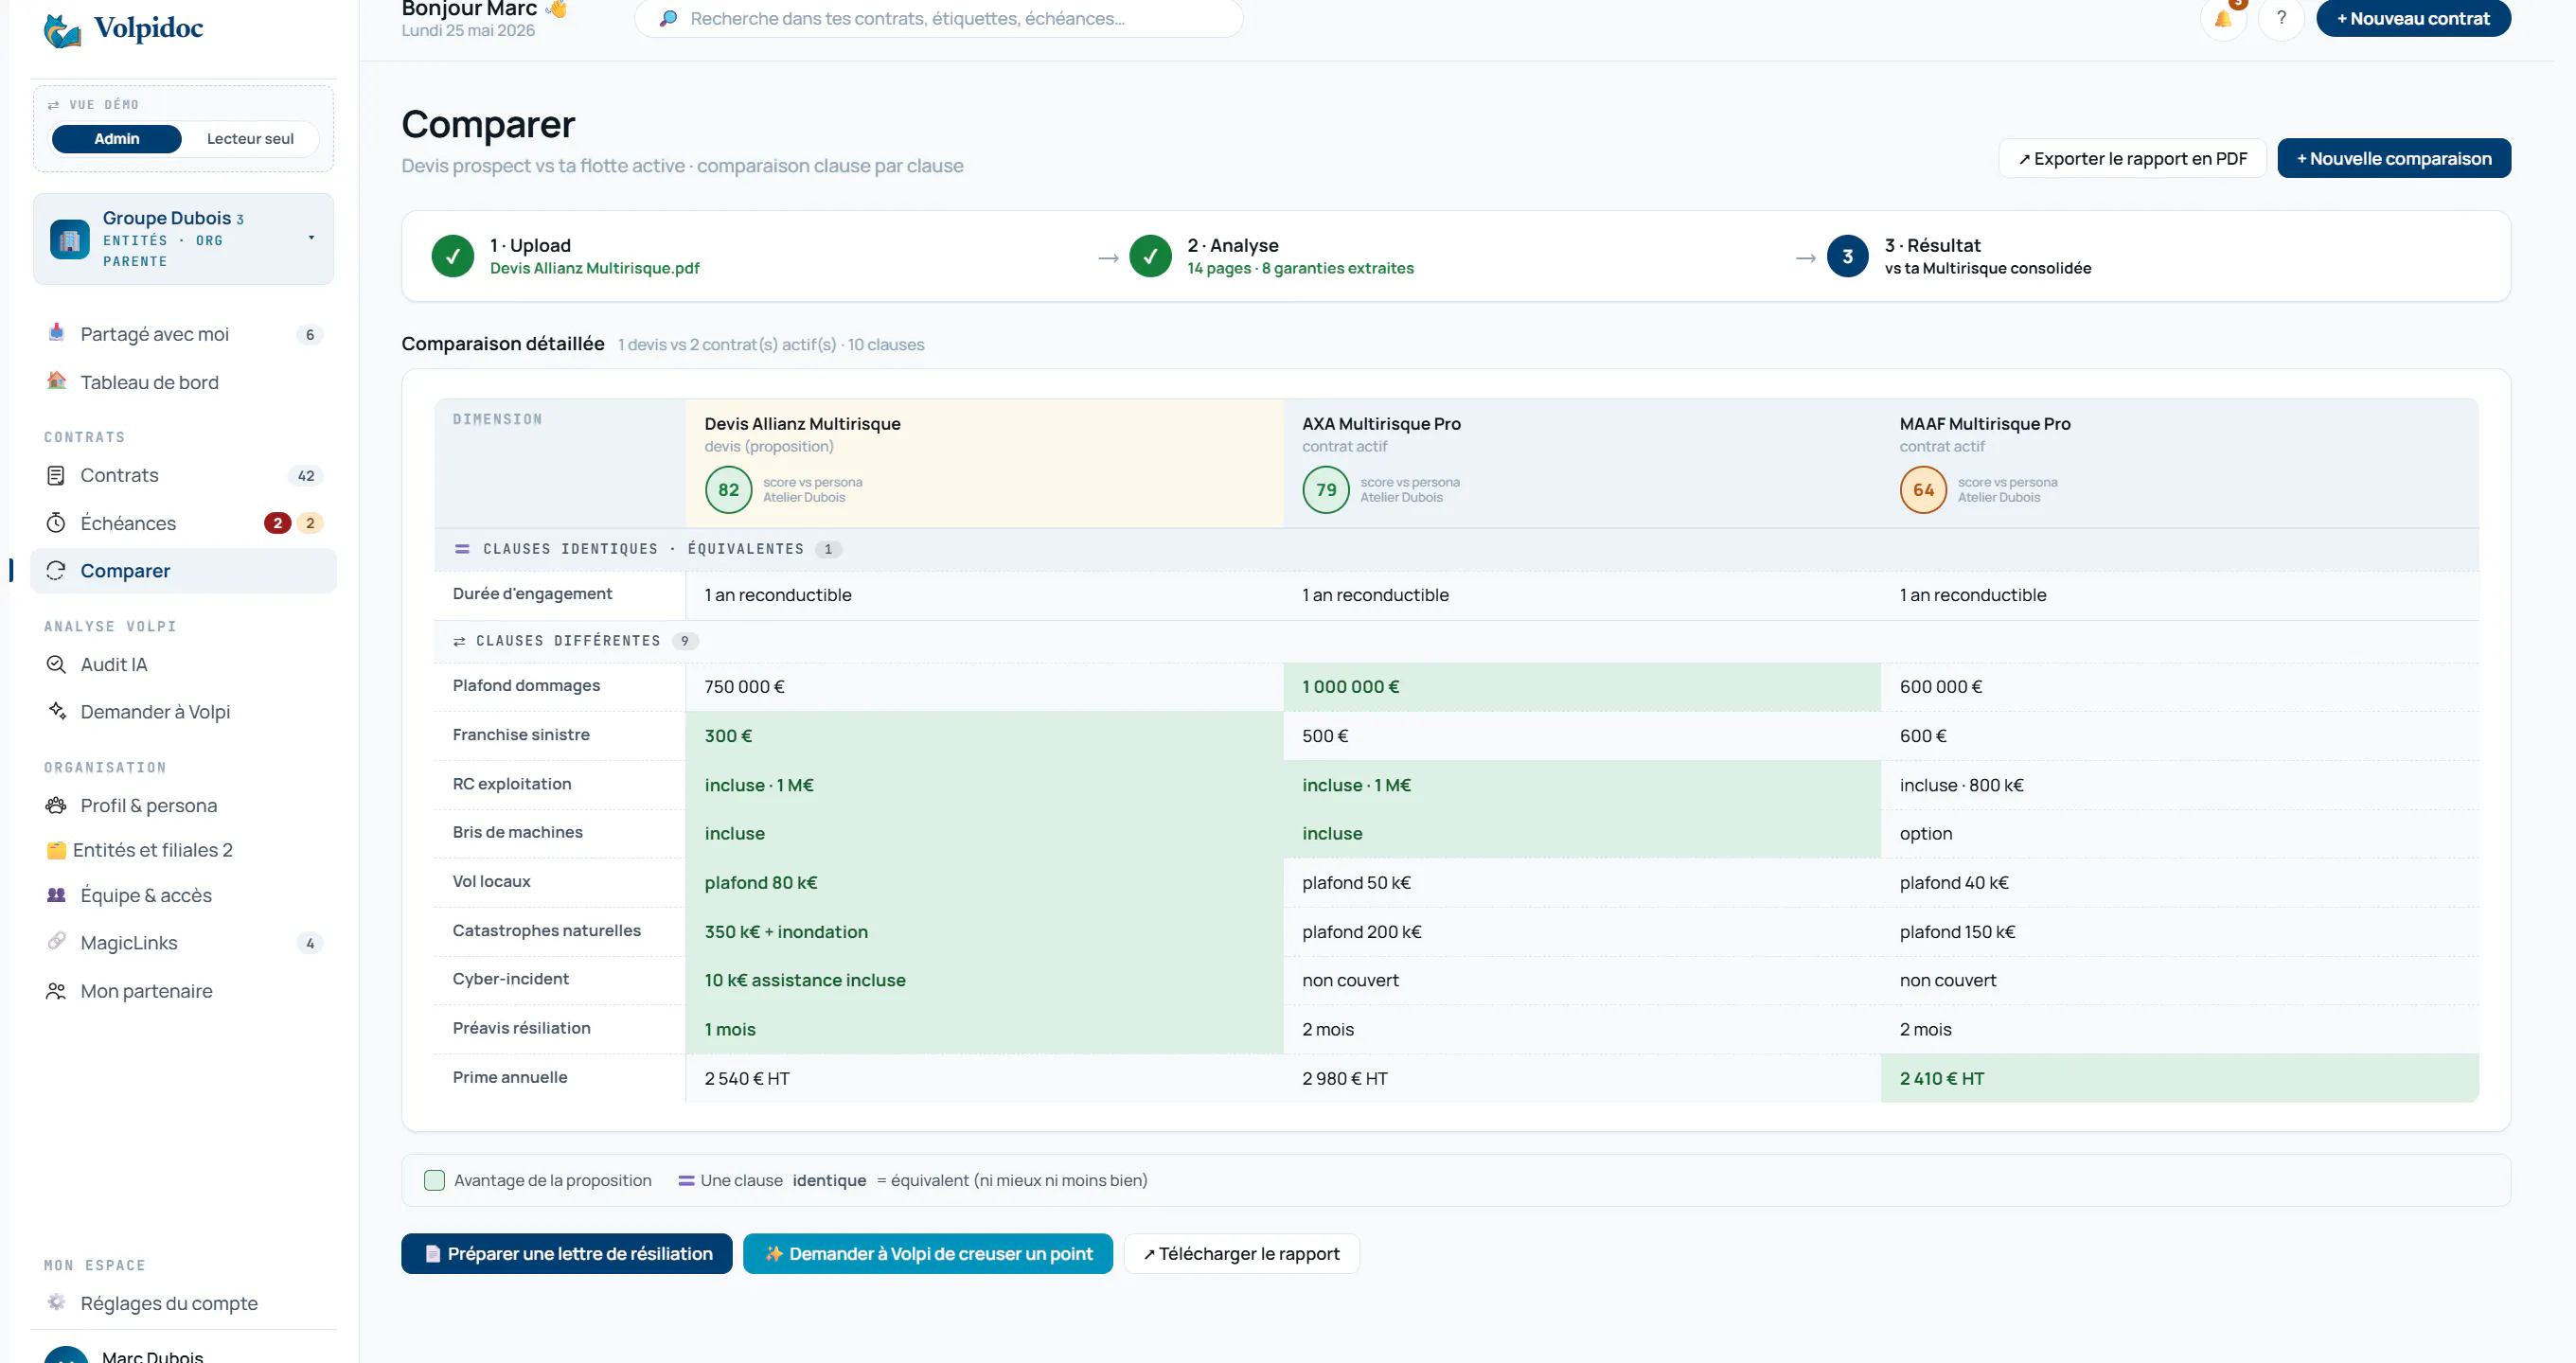Click the Partagé avec moi inbox icon
2576x1363 pixels.
pos(57,333)
